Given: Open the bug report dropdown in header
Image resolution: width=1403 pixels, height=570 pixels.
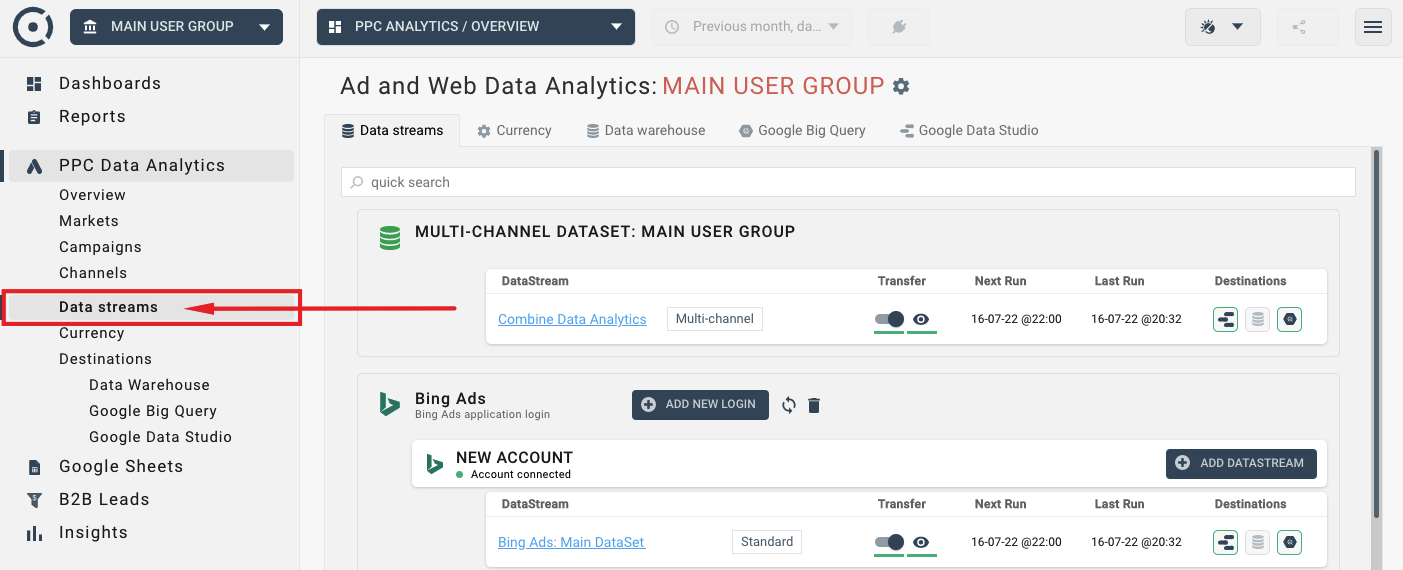Looking at the screenshot, I should tap(1222, 27).
